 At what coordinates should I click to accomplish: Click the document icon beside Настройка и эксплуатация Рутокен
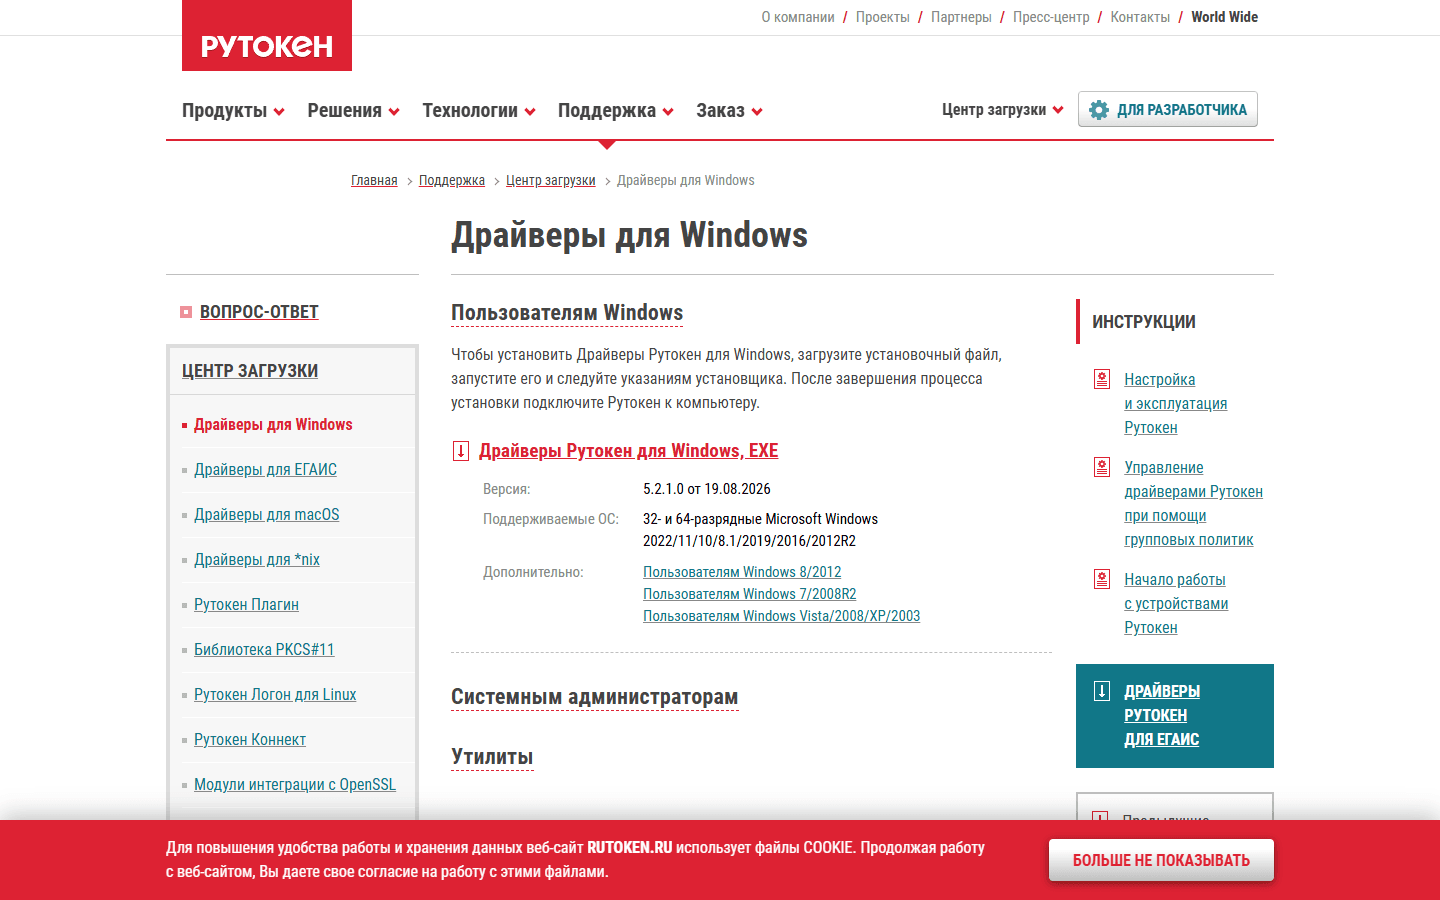[x=1102, y=379]
